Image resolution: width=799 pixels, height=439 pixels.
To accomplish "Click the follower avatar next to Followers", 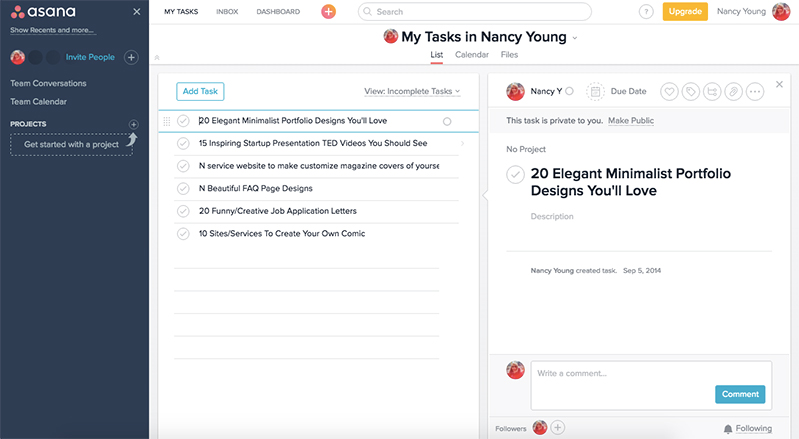I will pyautogui.click(x=540, y=428).
